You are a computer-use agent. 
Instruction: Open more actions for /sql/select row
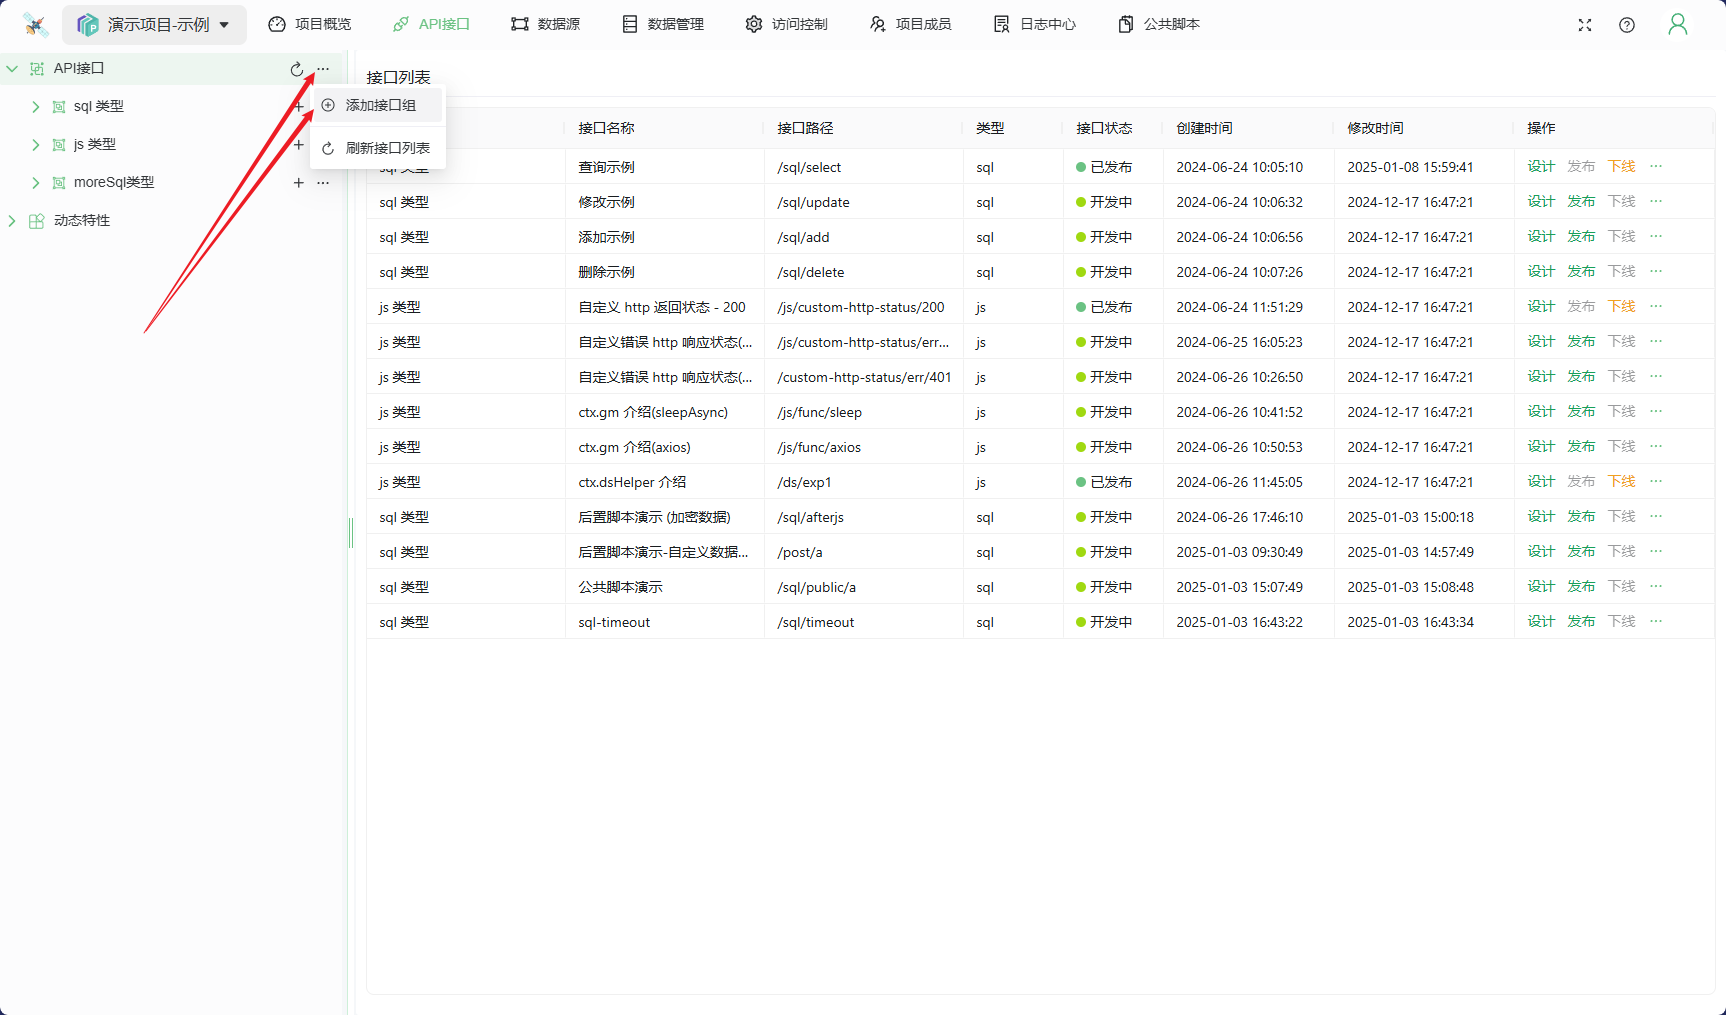[x=1656, y=167]
